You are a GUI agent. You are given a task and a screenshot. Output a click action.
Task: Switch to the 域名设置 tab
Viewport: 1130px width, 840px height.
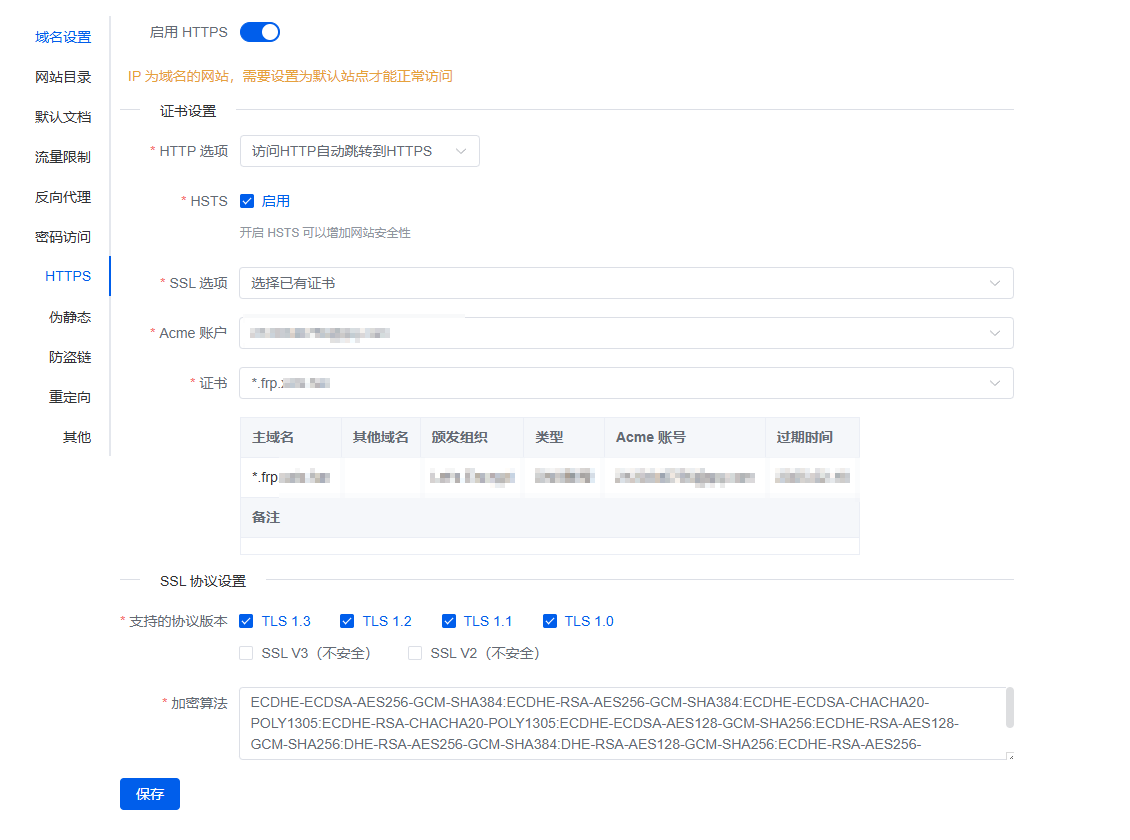(63, 37)
